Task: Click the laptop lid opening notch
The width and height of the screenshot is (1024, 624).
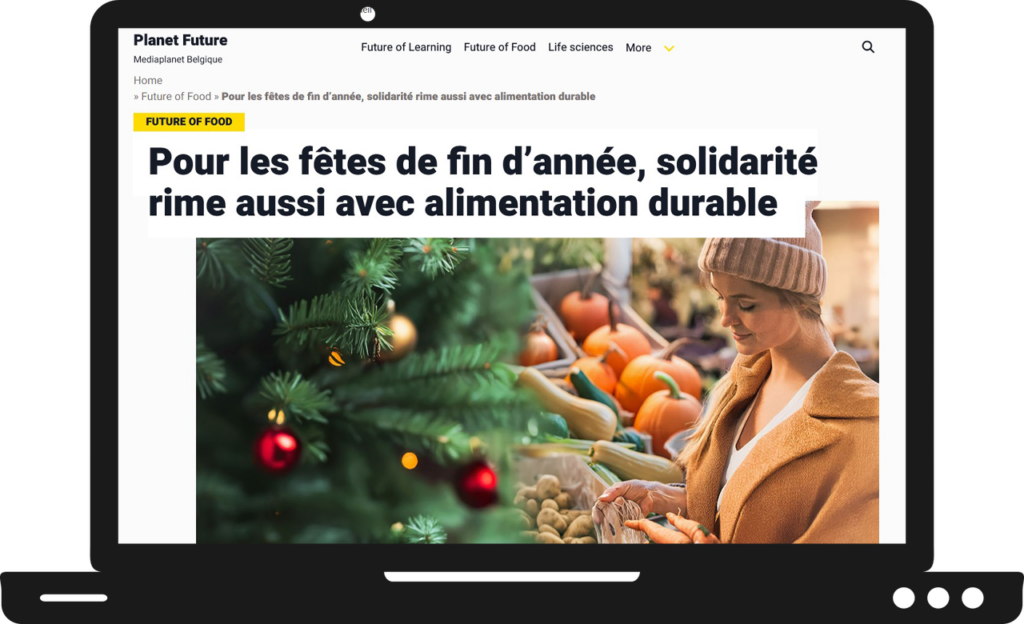Action: tap(512, 576)
